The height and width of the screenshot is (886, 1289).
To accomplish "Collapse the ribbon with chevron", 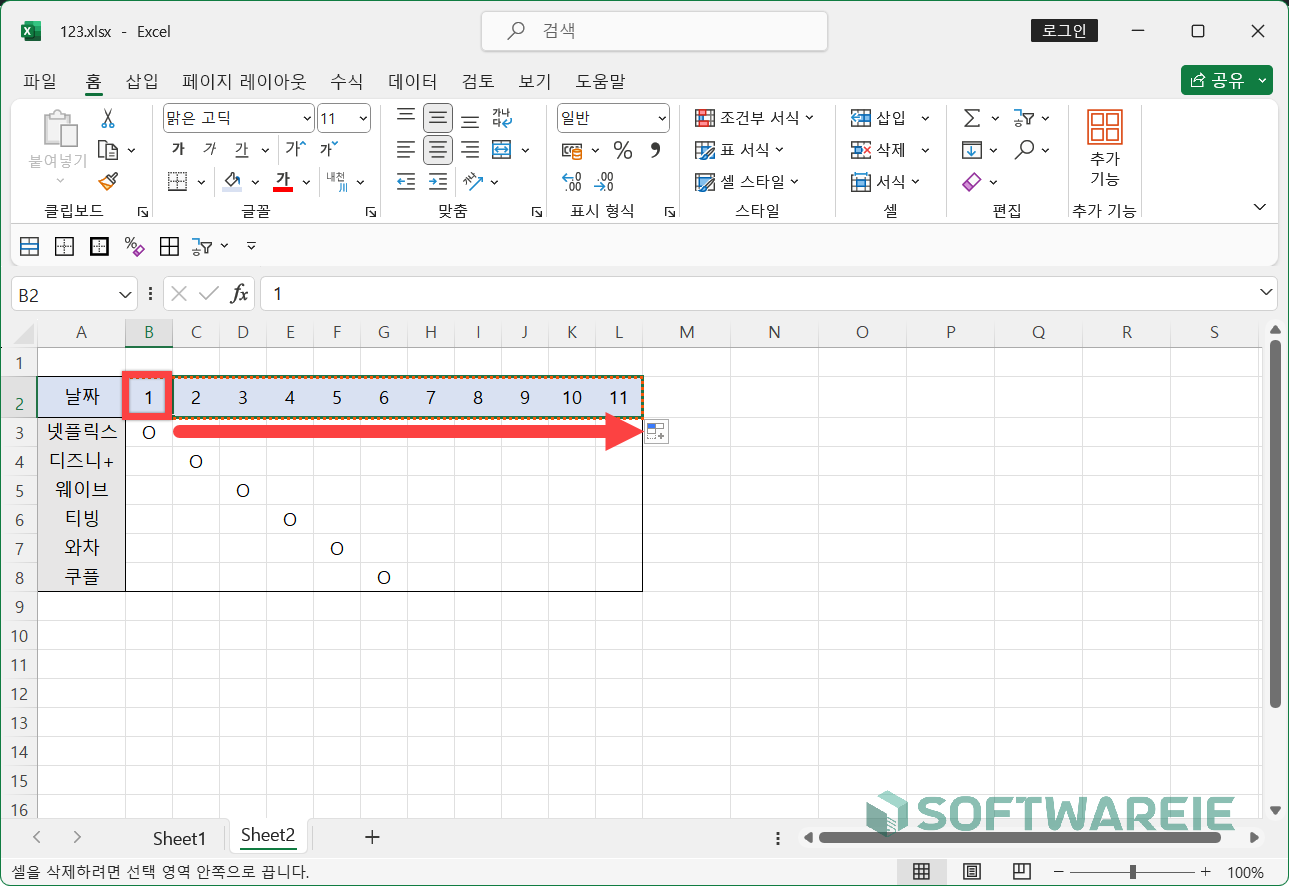I will [1259, 206].
